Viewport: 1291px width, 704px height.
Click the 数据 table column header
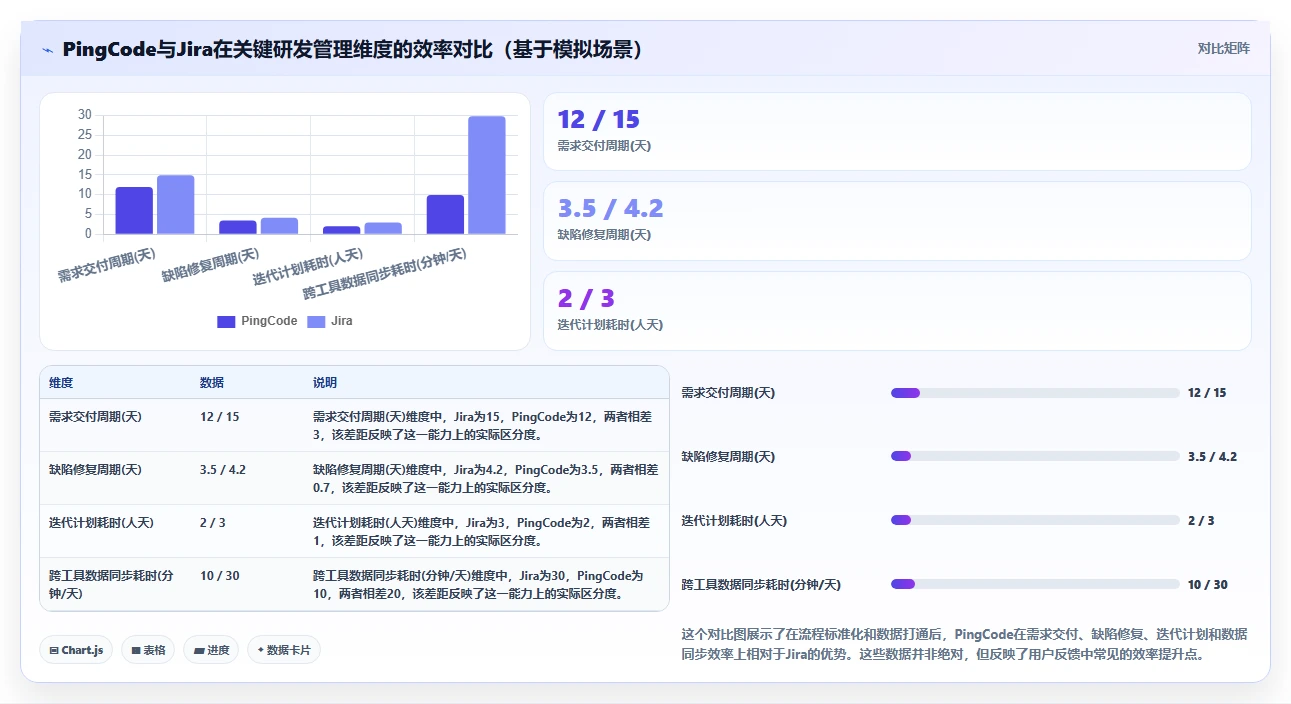(212, 383)
